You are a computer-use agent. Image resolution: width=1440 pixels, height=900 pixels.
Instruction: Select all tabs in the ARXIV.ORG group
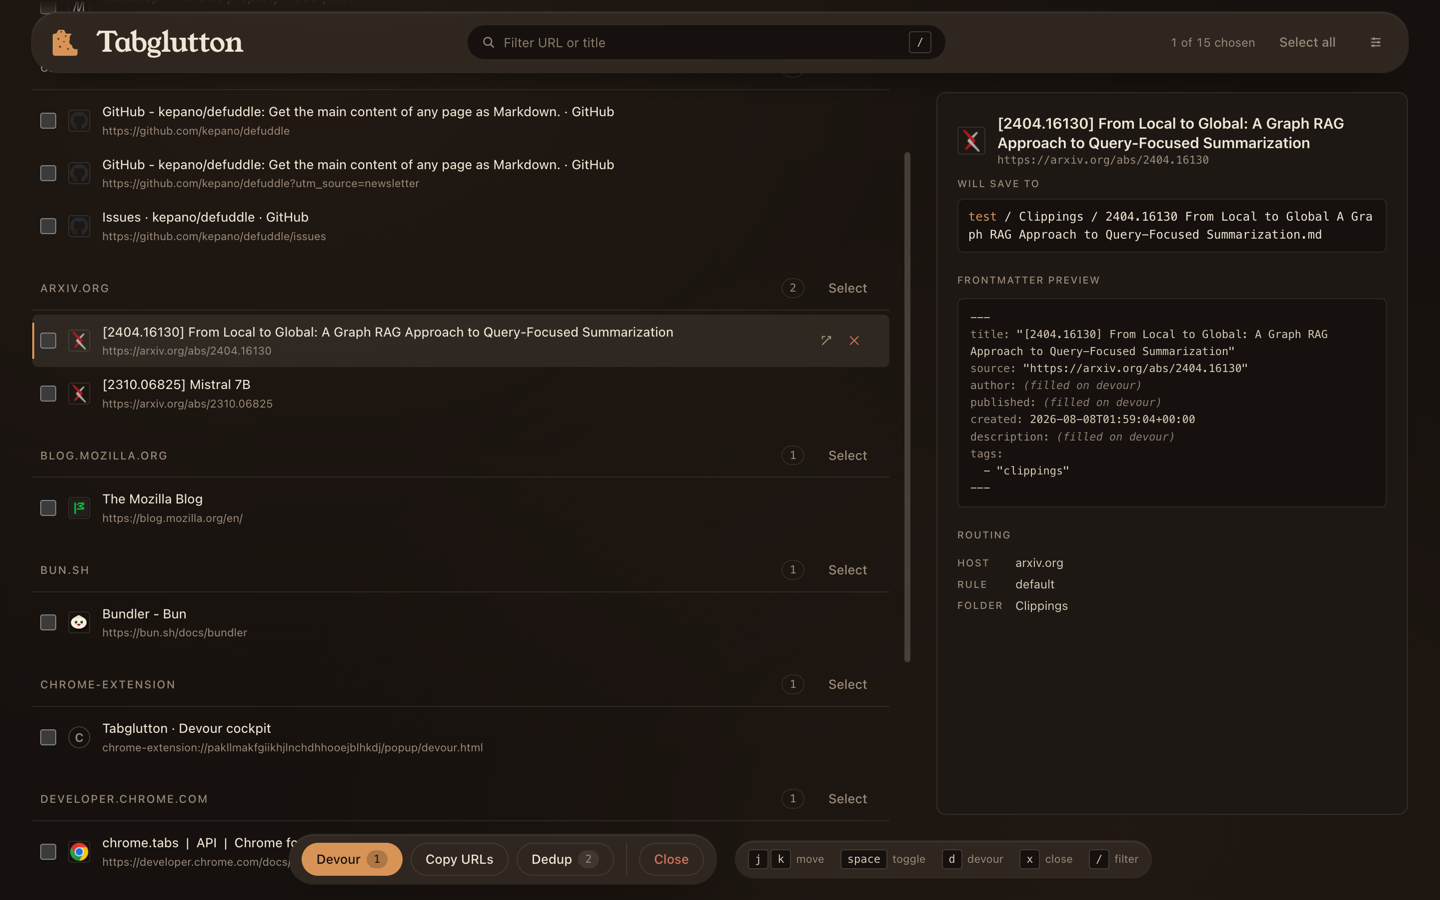[x=847, y=288]
